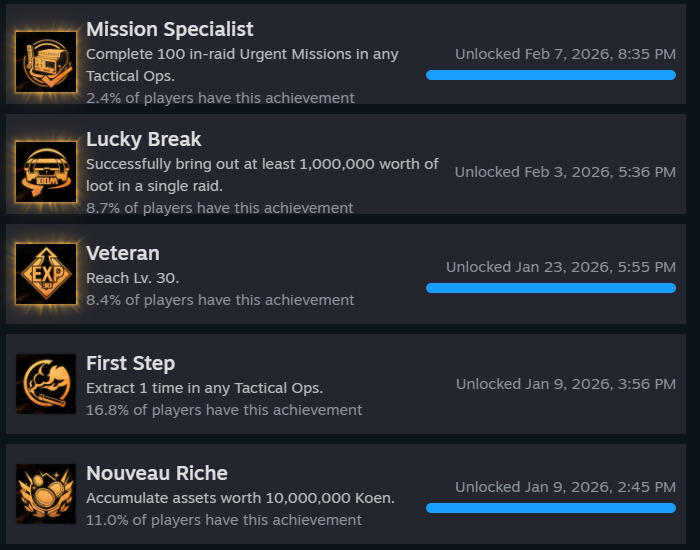Select the Veteran EXP badge icon
This screenshot has width=700, height=550.
[46, 274]
